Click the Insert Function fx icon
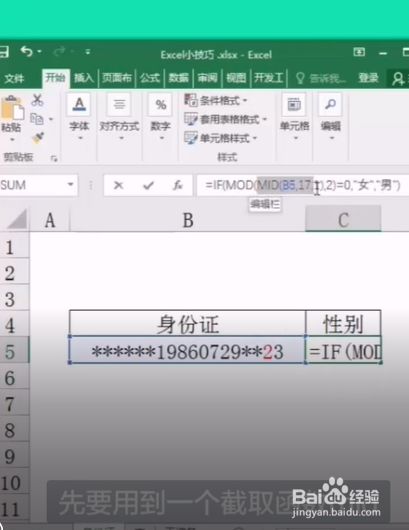Image resolution: width=409 pixels, height=530 pixels. [x=178, y=185]
